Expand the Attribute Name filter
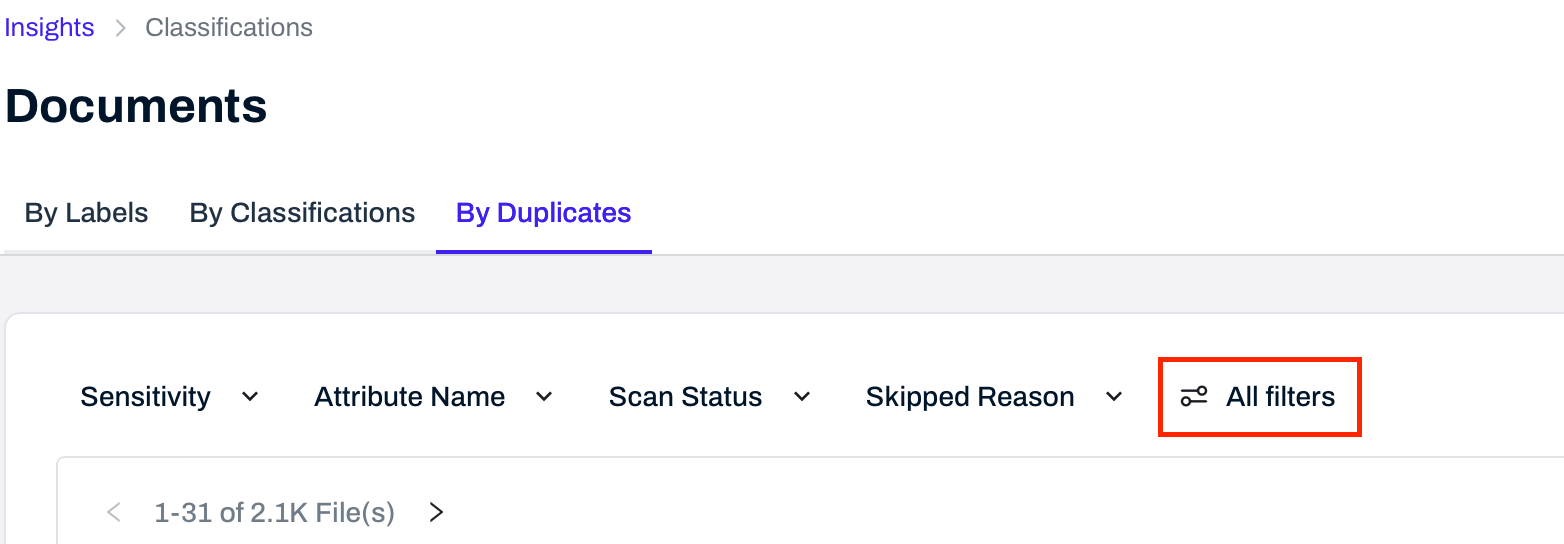The height and width of the screenshot is (544, 1564). pos(410,397)
